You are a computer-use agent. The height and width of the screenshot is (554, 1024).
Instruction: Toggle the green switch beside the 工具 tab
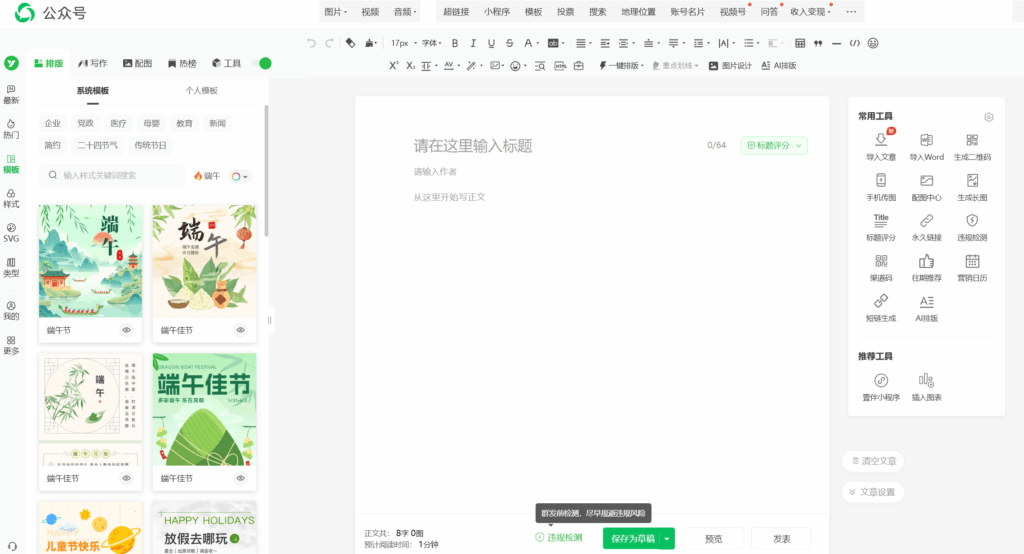[265, 63]
